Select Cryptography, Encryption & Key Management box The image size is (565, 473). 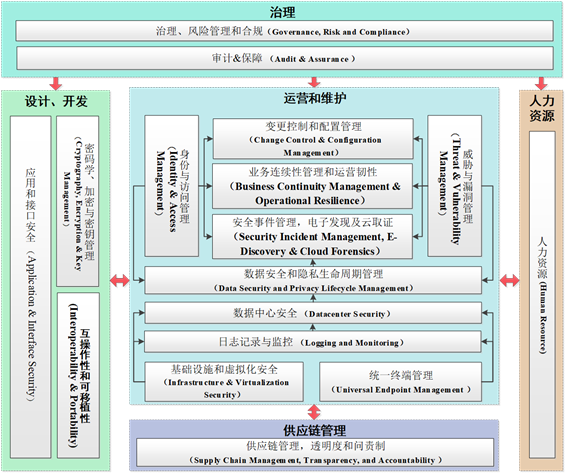click(77, 201)
